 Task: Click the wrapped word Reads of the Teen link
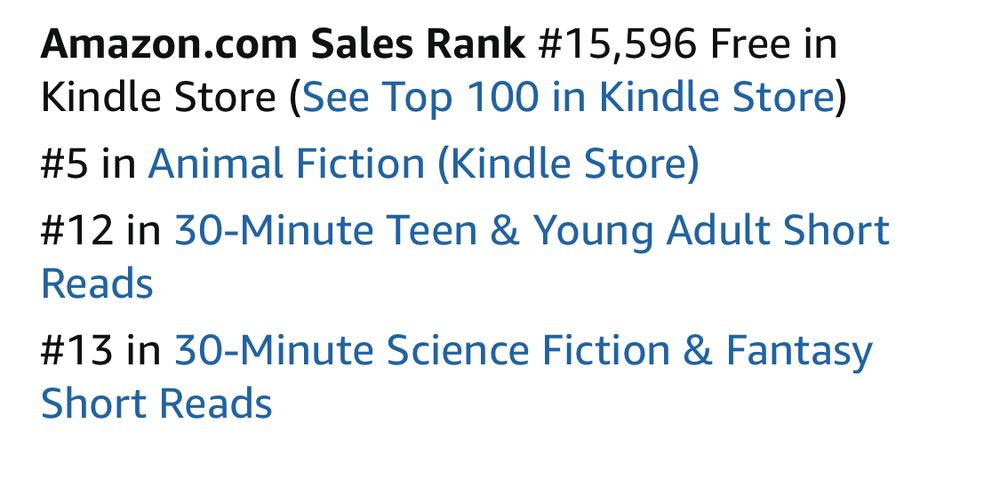pyautogui.click(x=97, y=284)
